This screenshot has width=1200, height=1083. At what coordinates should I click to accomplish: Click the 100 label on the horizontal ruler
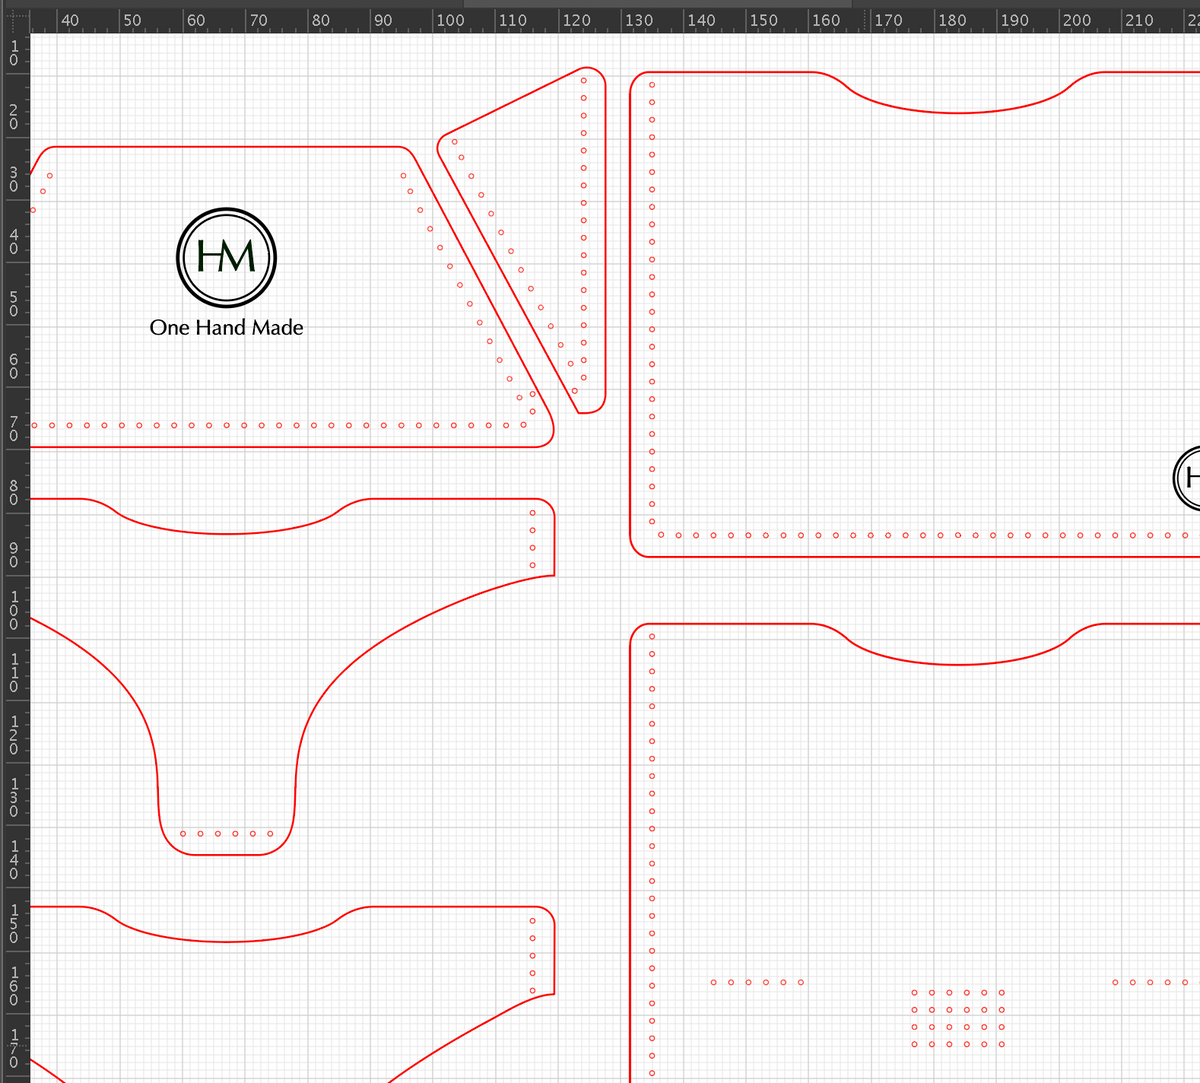pyautogui.click(x=450, y=20)
